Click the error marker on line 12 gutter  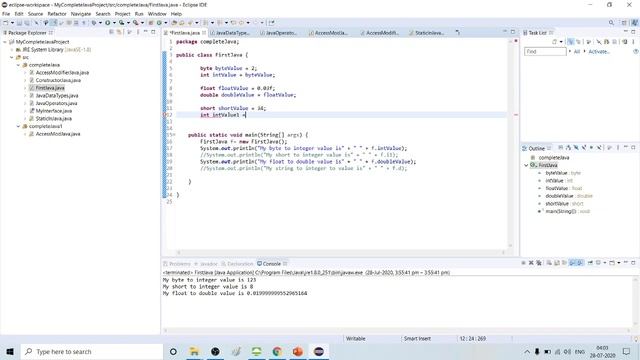pyautogui.click(x=165, y=115)
